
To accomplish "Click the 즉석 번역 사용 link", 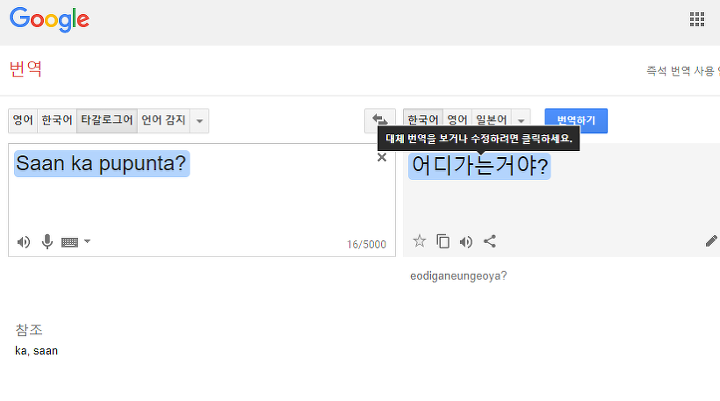I will click(x=683, y=71).
